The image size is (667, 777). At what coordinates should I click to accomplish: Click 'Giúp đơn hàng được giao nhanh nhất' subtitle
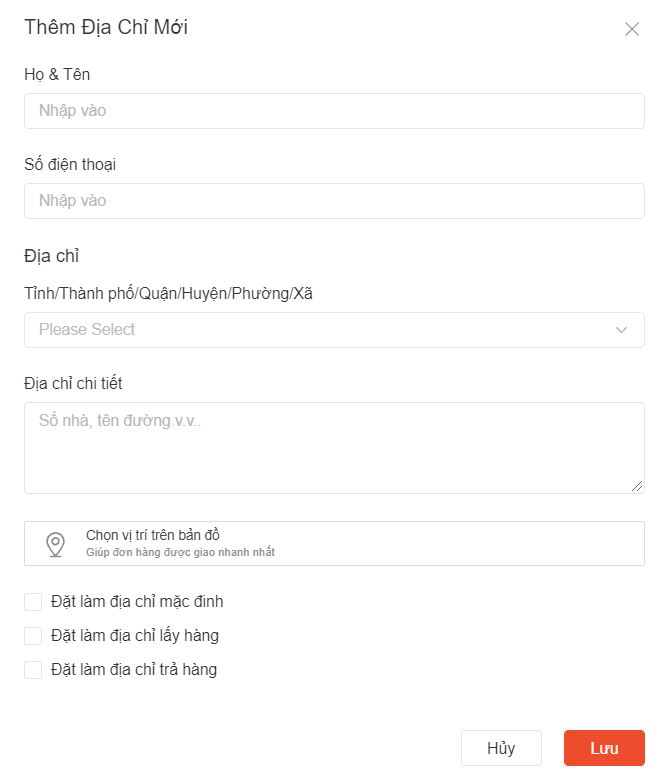tap(180, 553)
